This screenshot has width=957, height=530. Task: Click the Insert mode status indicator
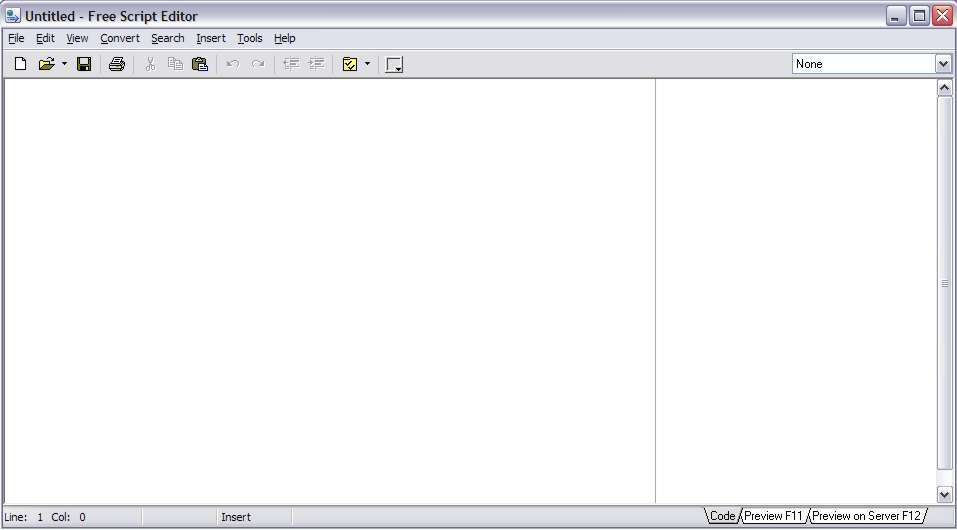pos(236,517)
